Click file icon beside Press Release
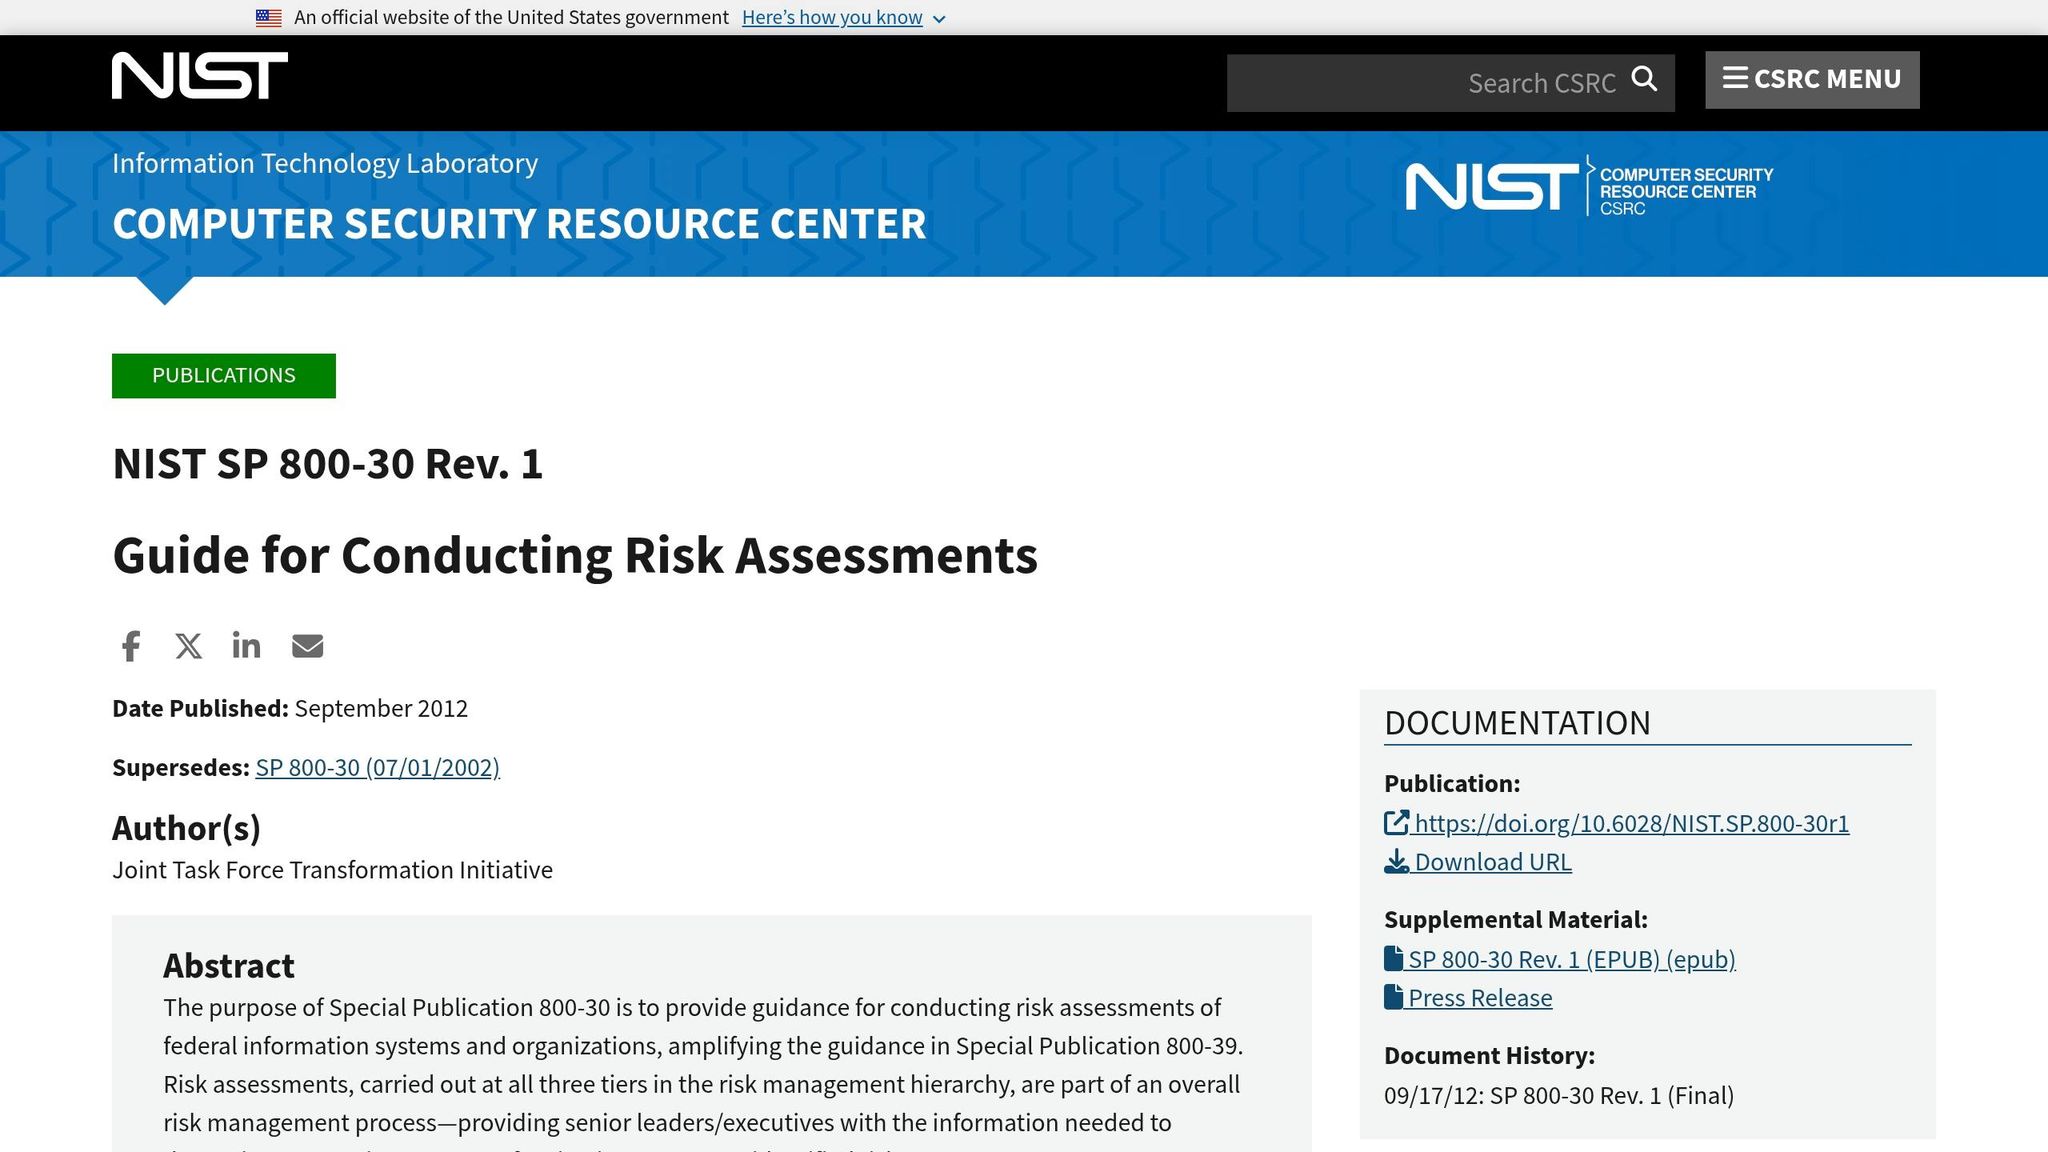Viewport: 2048px width, 1152px height. pyautogui.click(x=1393, y=996)
